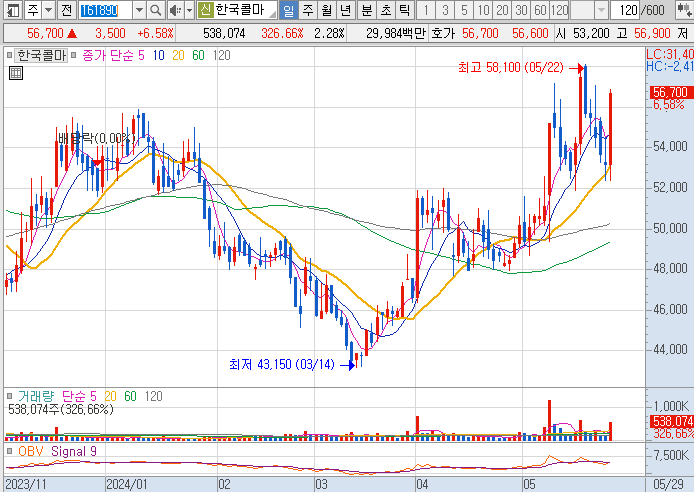Viewport: 694px width, 492px height.
Task: Click the 한국콜마 label in the chart legend
Action: pos(41,55)
